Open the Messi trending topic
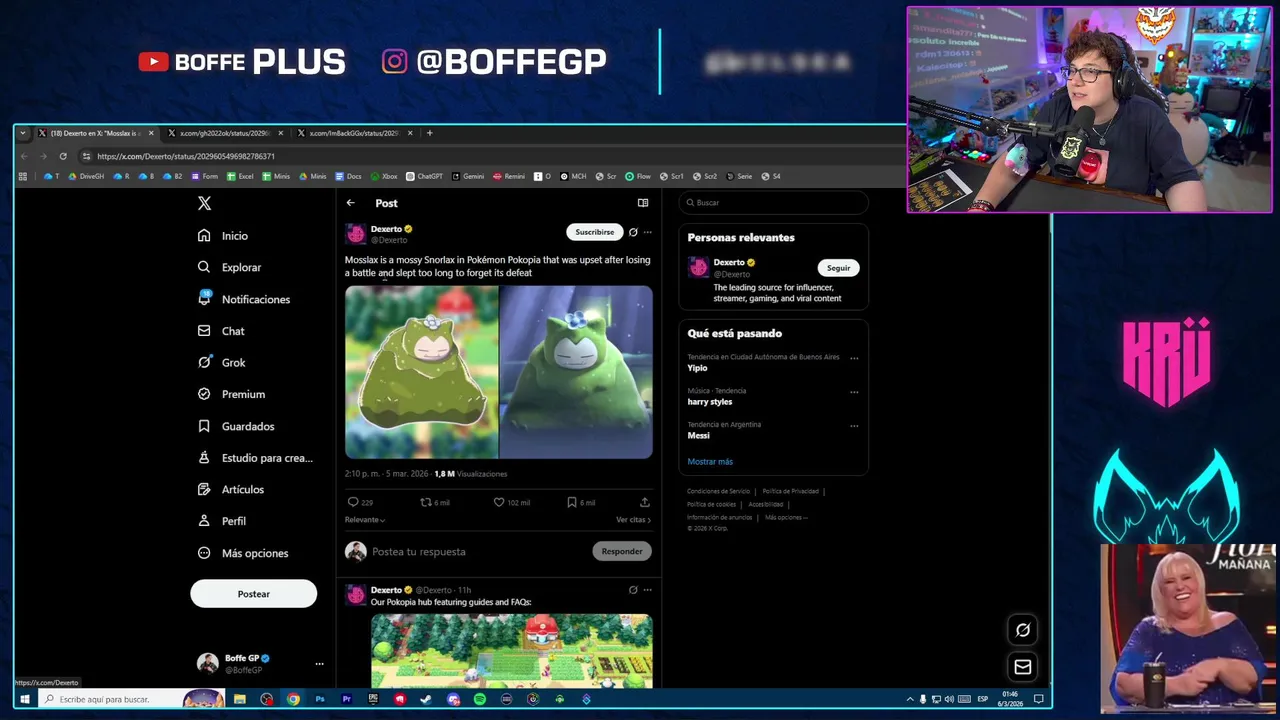The height and width of the screenshot is (720, 1280). click(698, 436)
